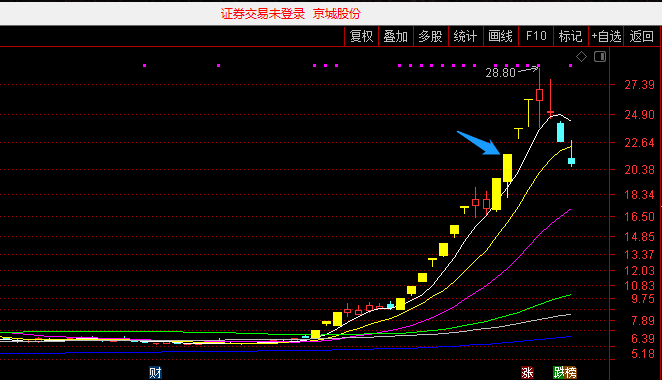Image resolution: width=662 pixels, height=380 pixels.
Task: Click the blue arrow annotation on the chart
Action: [479, 143]
